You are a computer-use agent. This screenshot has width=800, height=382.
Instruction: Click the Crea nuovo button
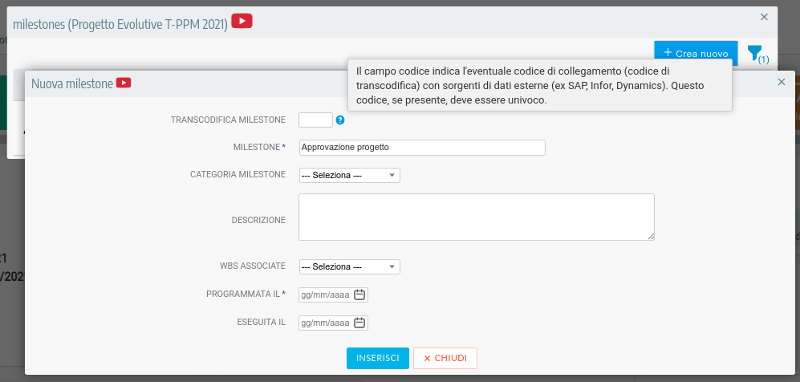tap(696, 53)
